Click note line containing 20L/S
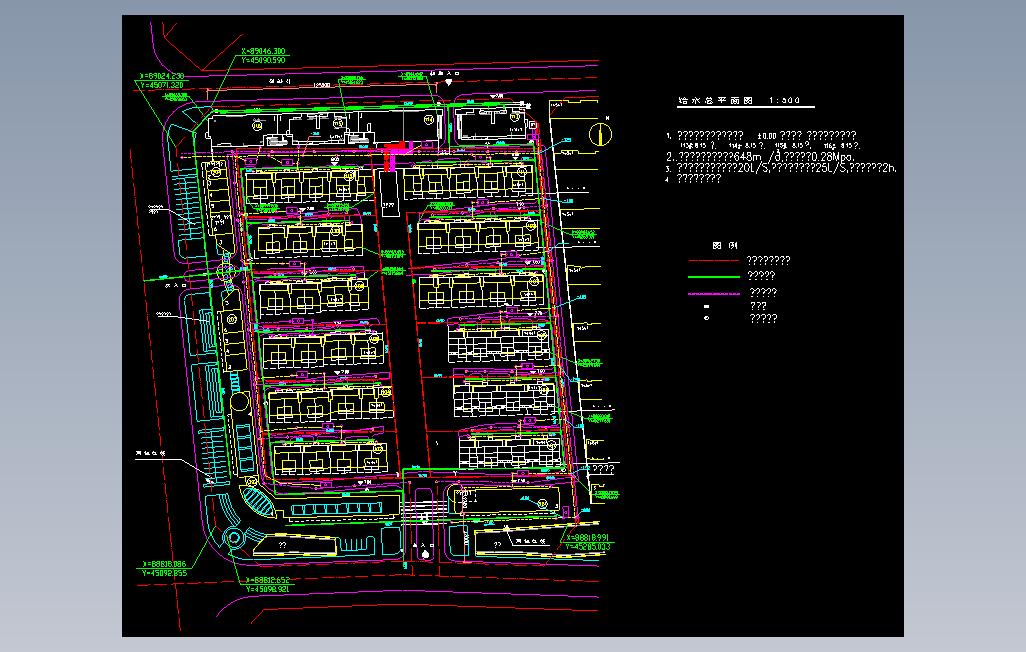This screenshot has height=652, width=1026. point(781,168)
